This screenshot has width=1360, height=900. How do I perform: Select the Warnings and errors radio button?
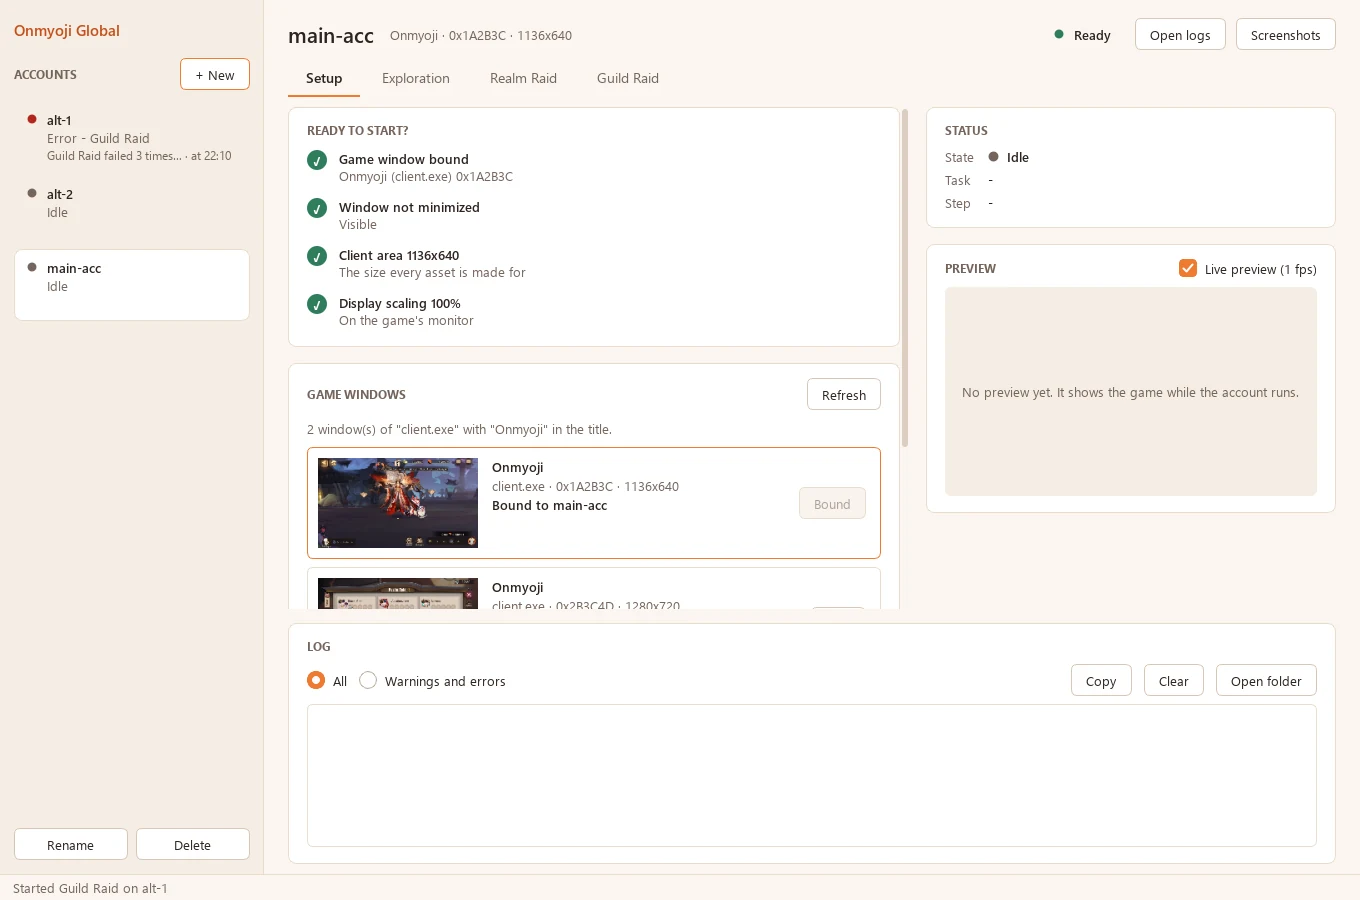tap(368, 680)
